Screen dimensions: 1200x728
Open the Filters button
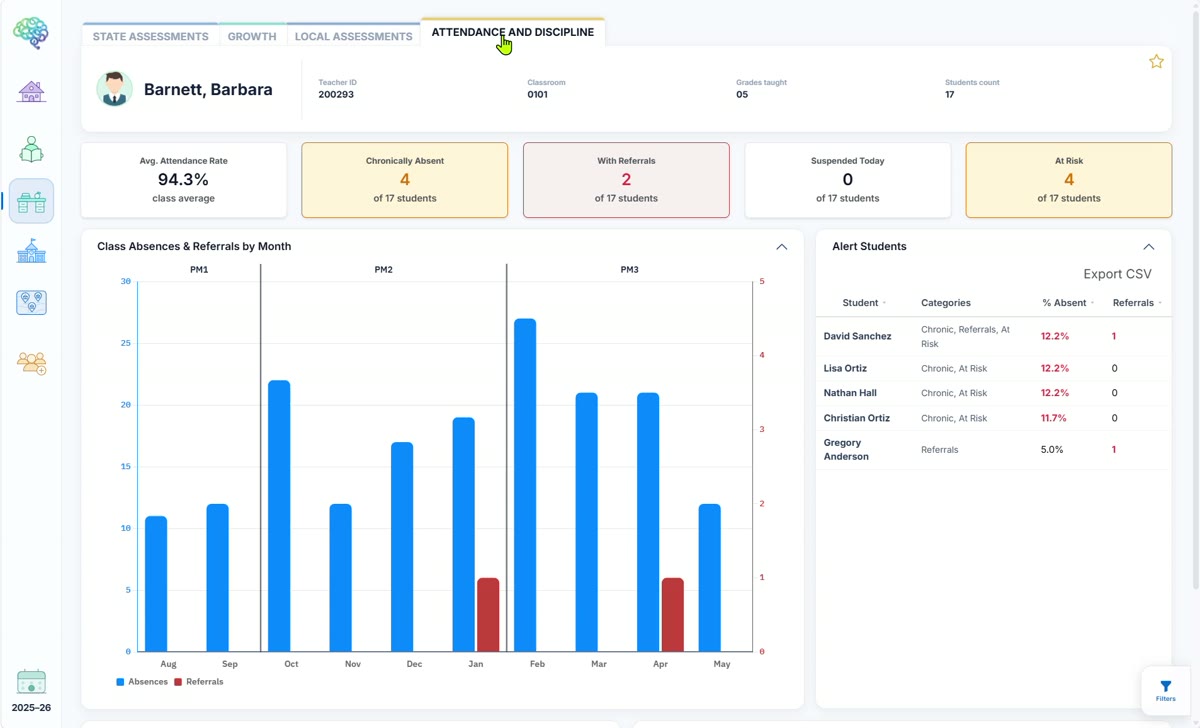1166,691
